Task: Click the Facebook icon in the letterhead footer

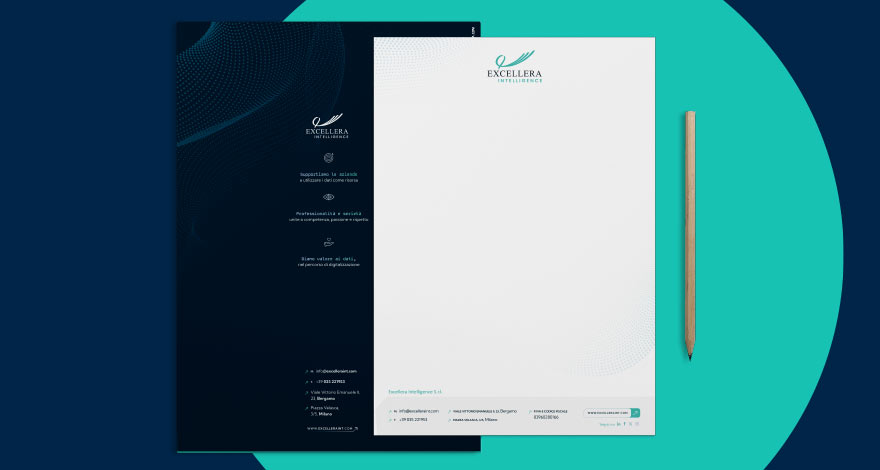Action: click(x=625, y=424)
